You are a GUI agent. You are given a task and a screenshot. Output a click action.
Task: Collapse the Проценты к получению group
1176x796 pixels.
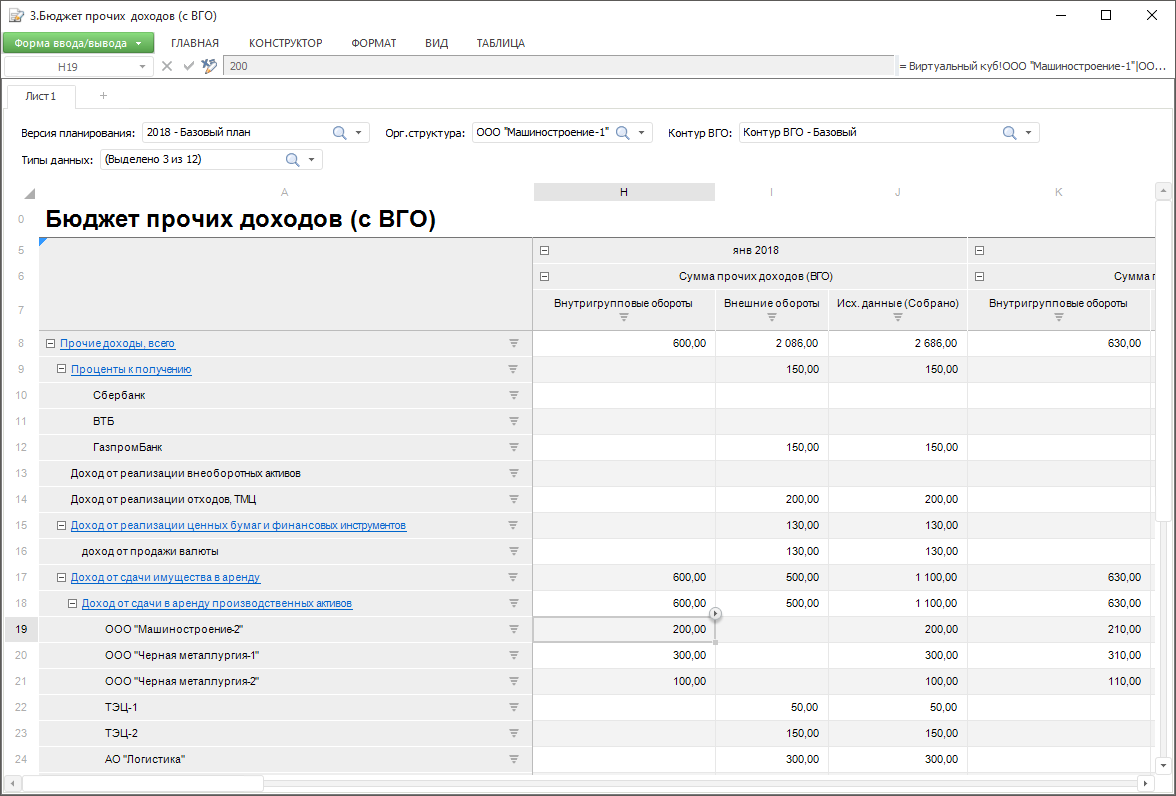[x=61, y=370]
